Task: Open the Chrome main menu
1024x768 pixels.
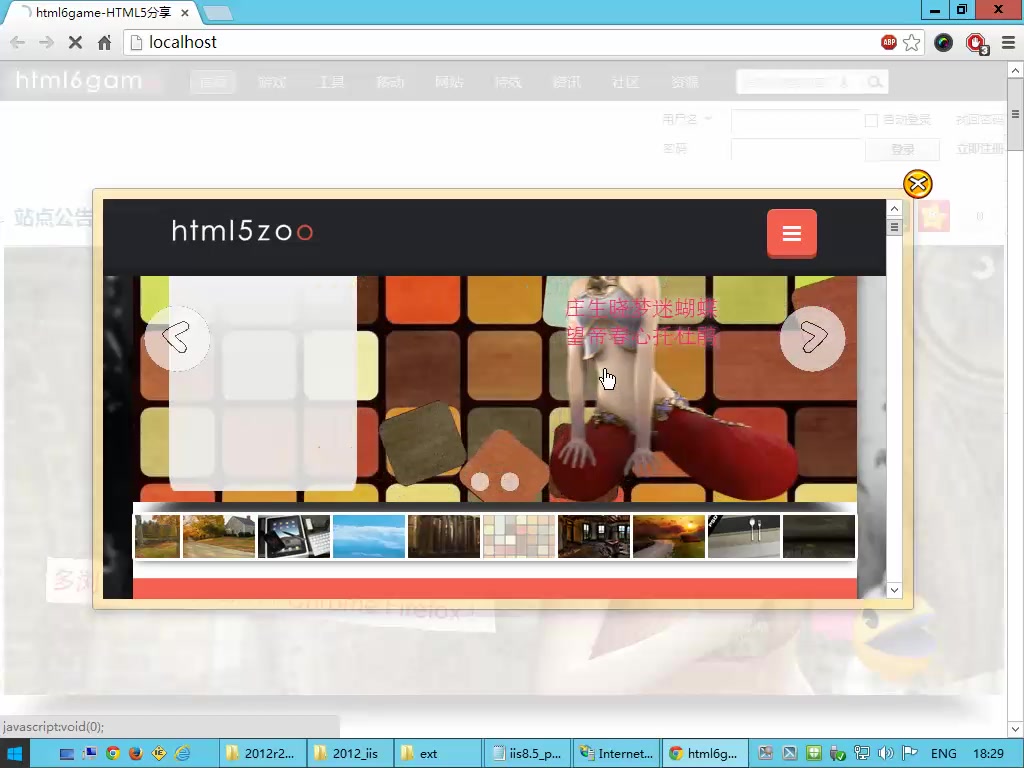Action: click(x=1008, y=42)
